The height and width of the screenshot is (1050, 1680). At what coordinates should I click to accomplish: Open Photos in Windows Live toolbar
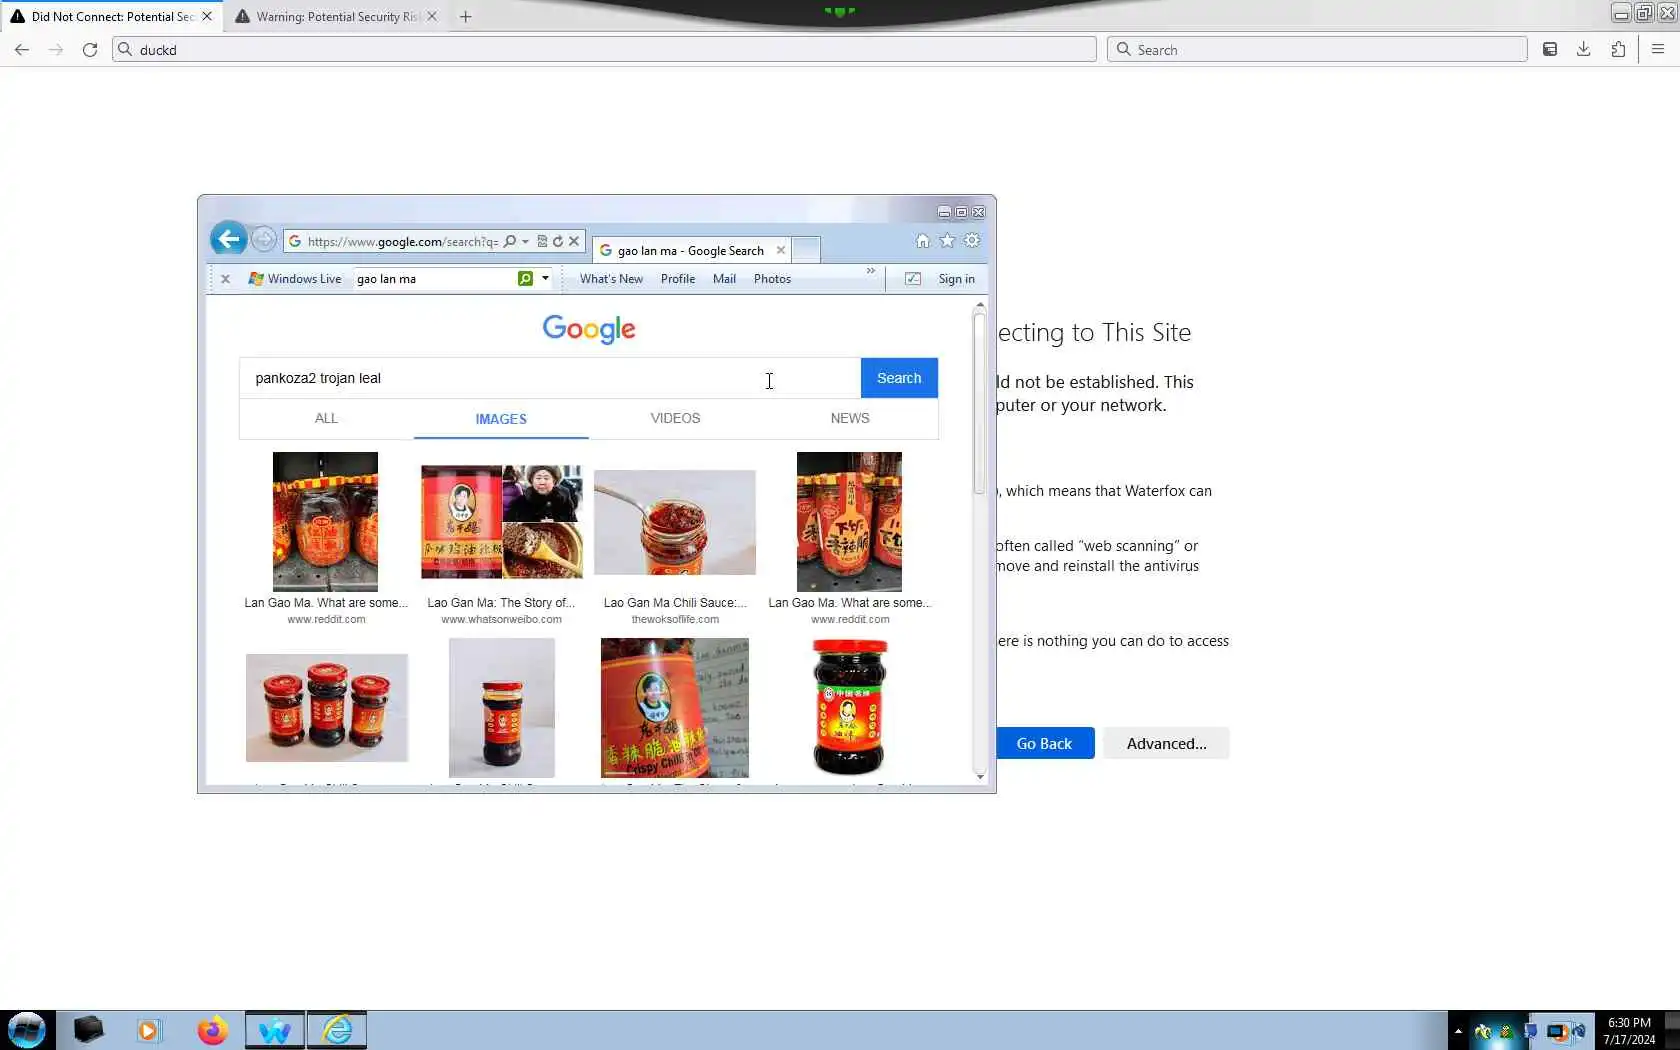(772, 279)
